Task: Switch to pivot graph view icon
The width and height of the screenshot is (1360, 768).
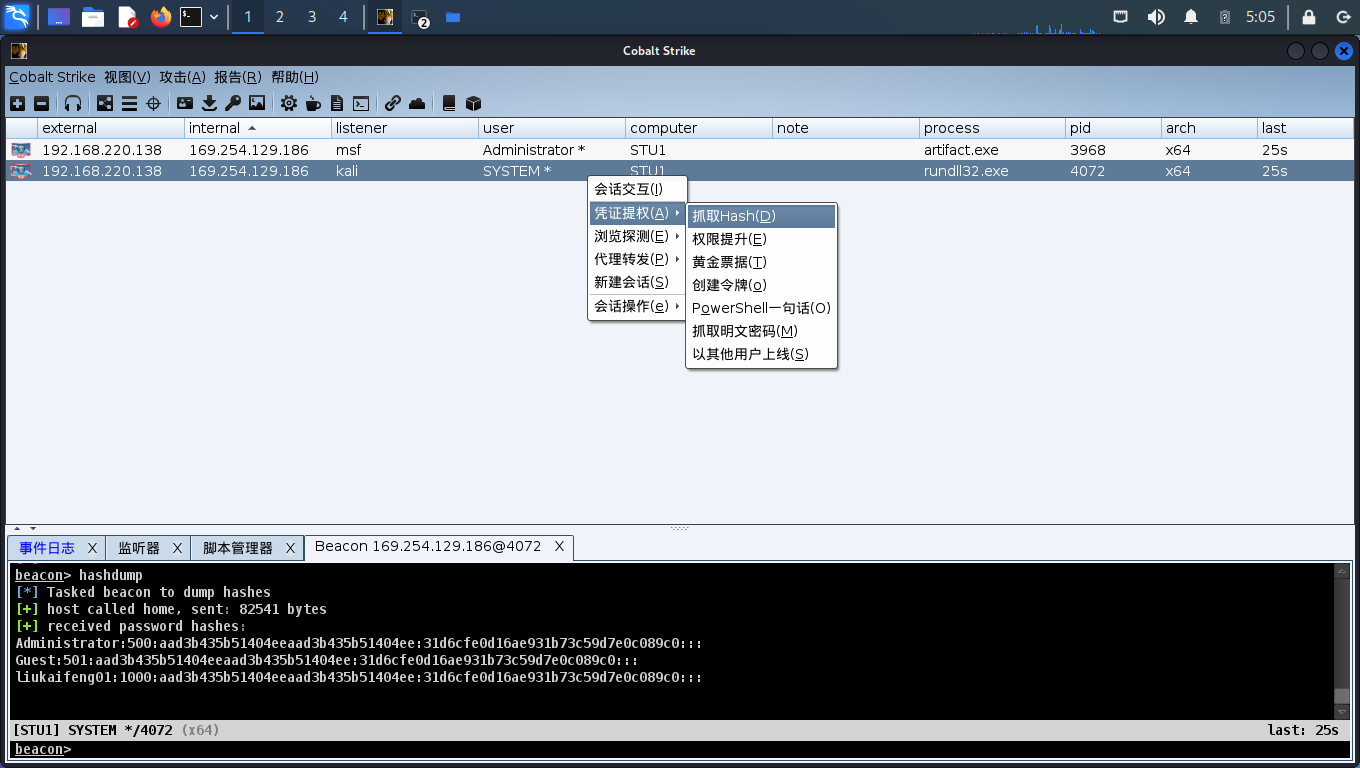Action: 105,103
